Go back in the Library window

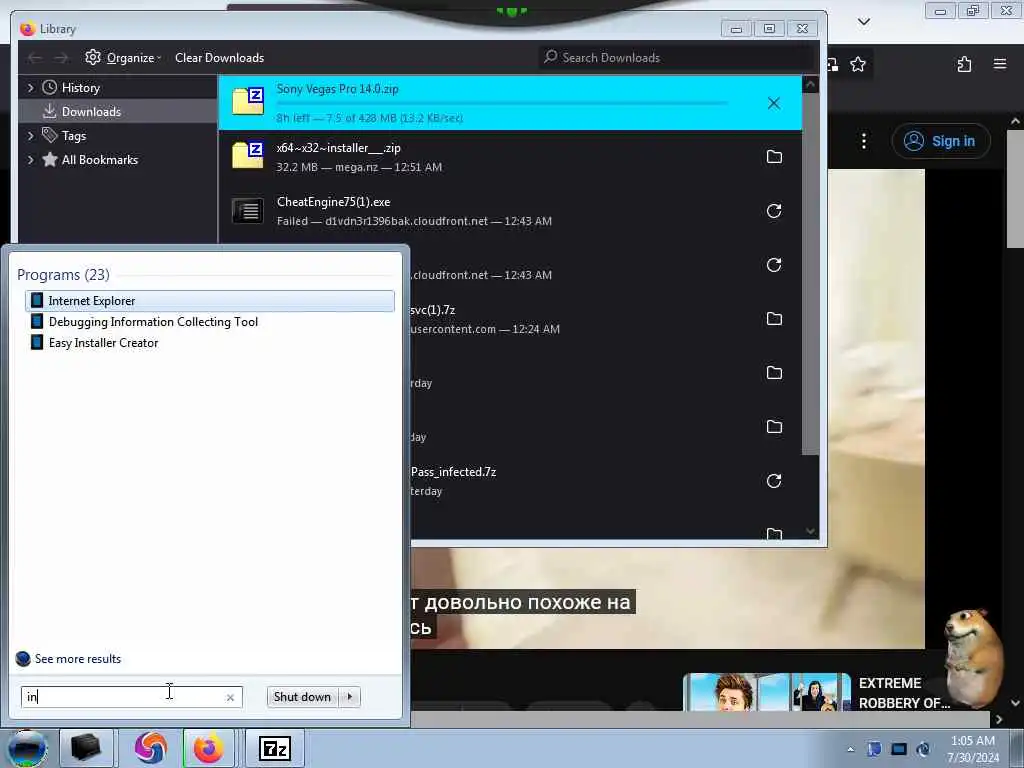pos(35,58)
